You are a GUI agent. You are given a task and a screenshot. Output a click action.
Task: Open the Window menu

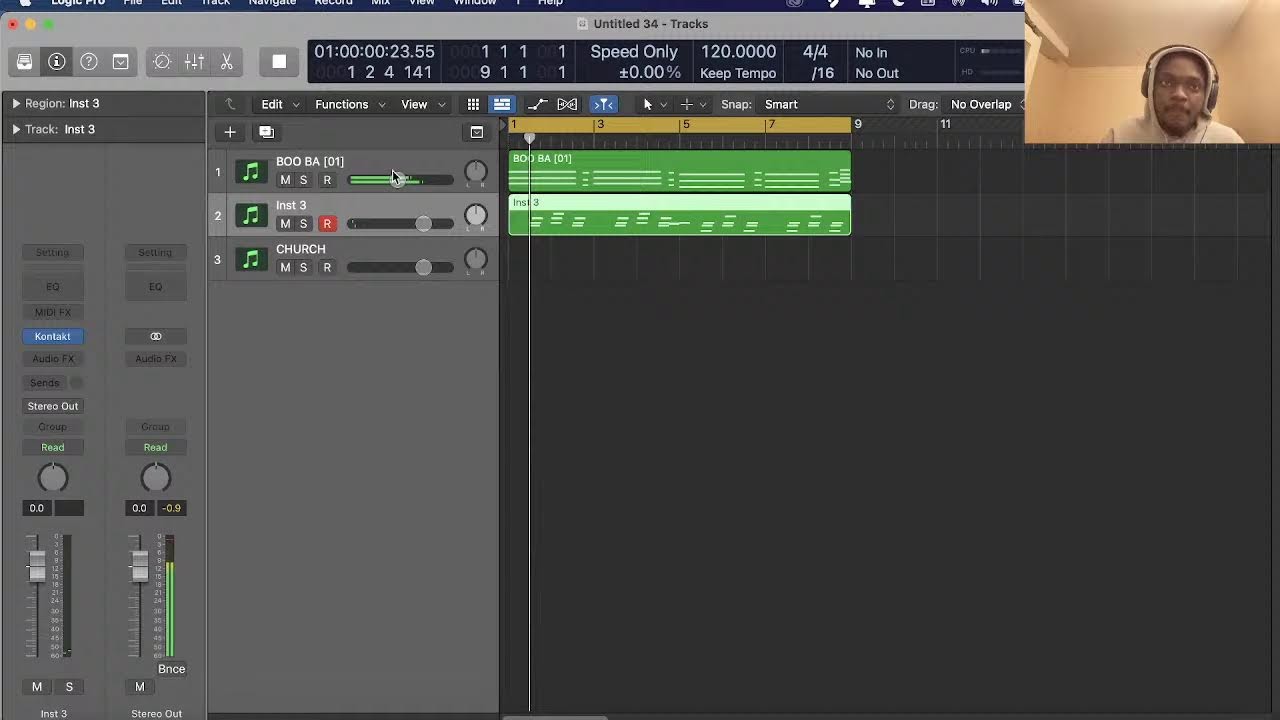475,3
